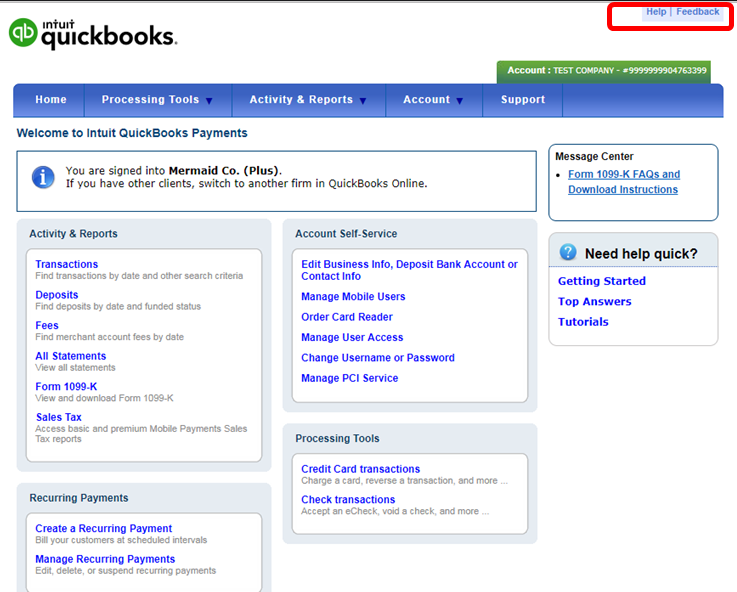Open Manage User Access

[x=352, y=337]
